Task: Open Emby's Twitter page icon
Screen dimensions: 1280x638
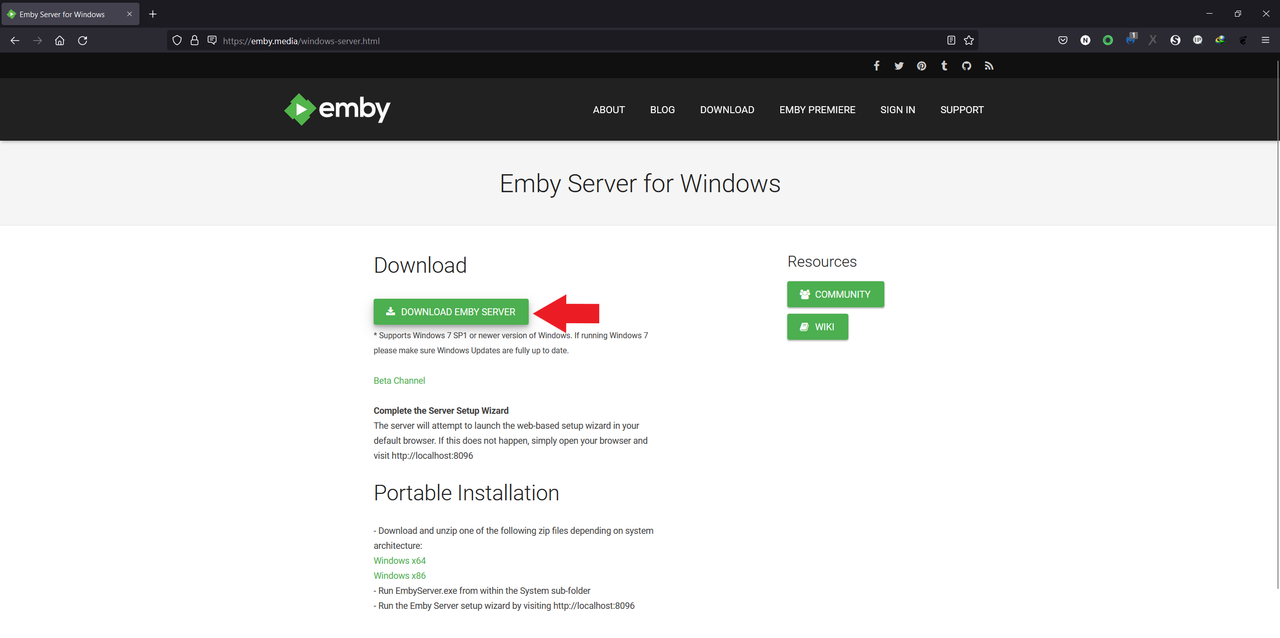Action: point(899,66)
